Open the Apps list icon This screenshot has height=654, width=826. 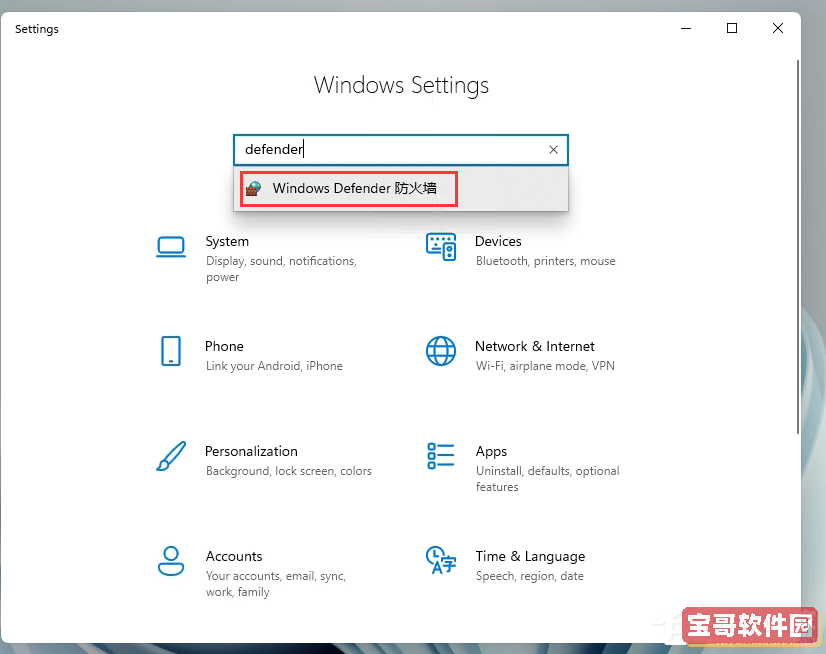441,456
